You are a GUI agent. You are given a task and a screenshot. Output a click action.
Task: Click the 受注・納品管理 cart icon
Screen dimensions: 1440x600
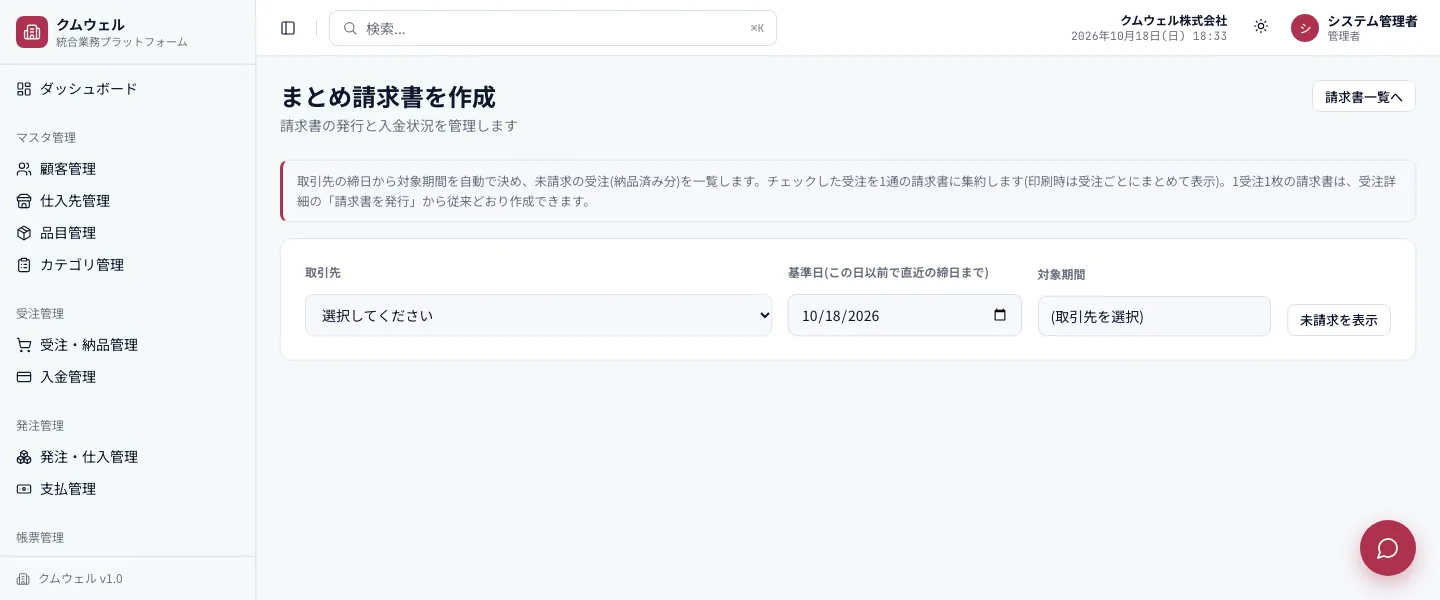[24, 345]
